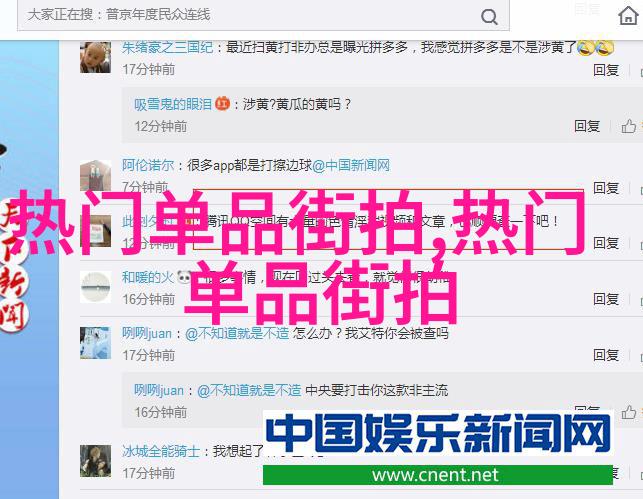Image resolution: width=643 pixels, height=499 pixels.
Task: Click the search magnifier icon
Action: tap(489, 17)
